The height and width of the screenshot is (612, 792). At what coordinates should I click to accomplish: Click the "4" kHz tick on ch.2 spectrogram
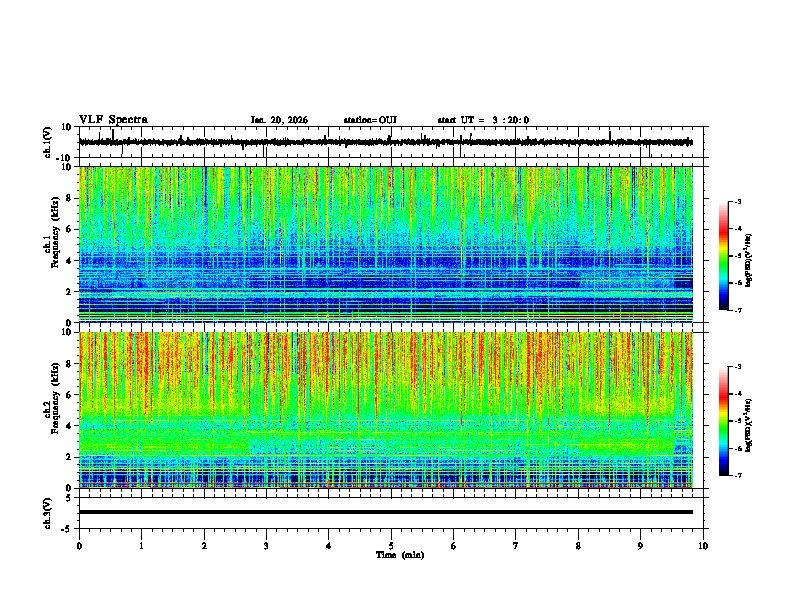coord(69,426)
